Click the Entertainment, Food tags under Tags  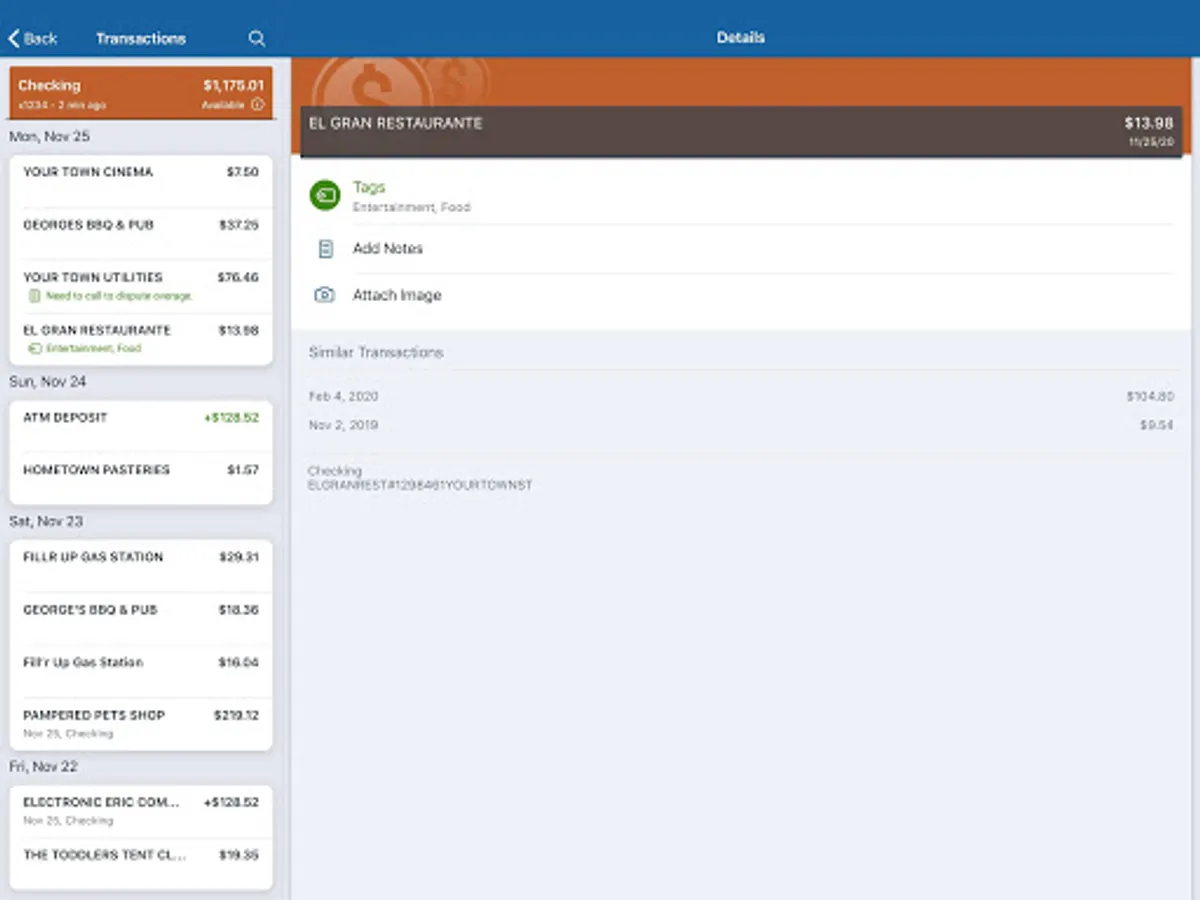412,208
